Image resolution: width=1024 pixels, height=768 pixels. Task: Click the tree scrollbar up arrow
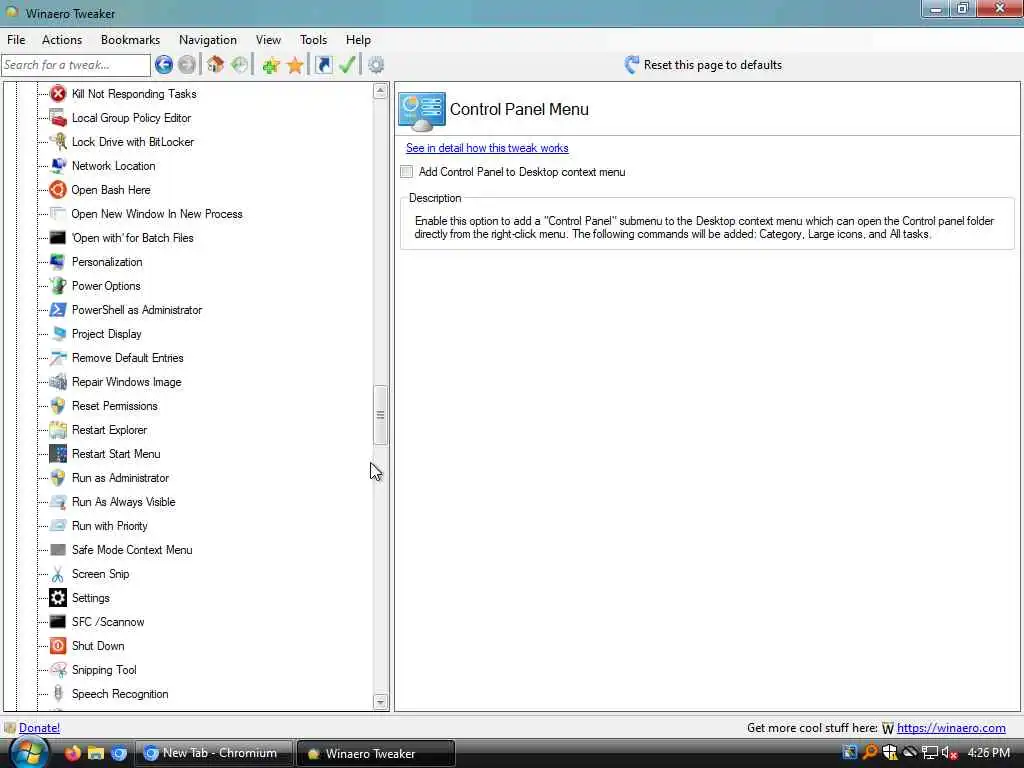380,91
